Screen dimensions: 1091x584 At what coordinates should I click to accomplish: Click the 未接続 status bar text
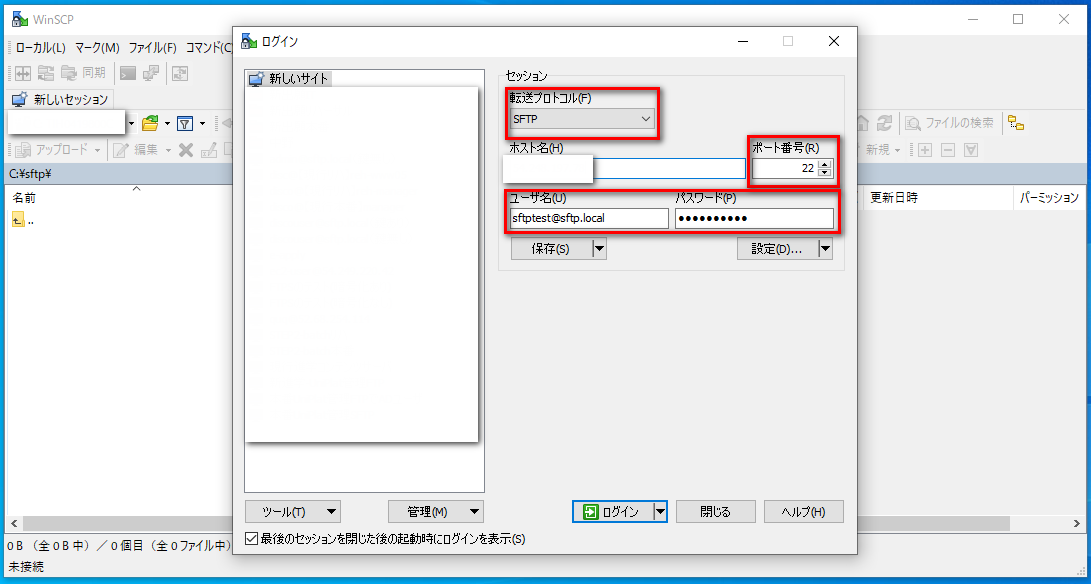26,567
